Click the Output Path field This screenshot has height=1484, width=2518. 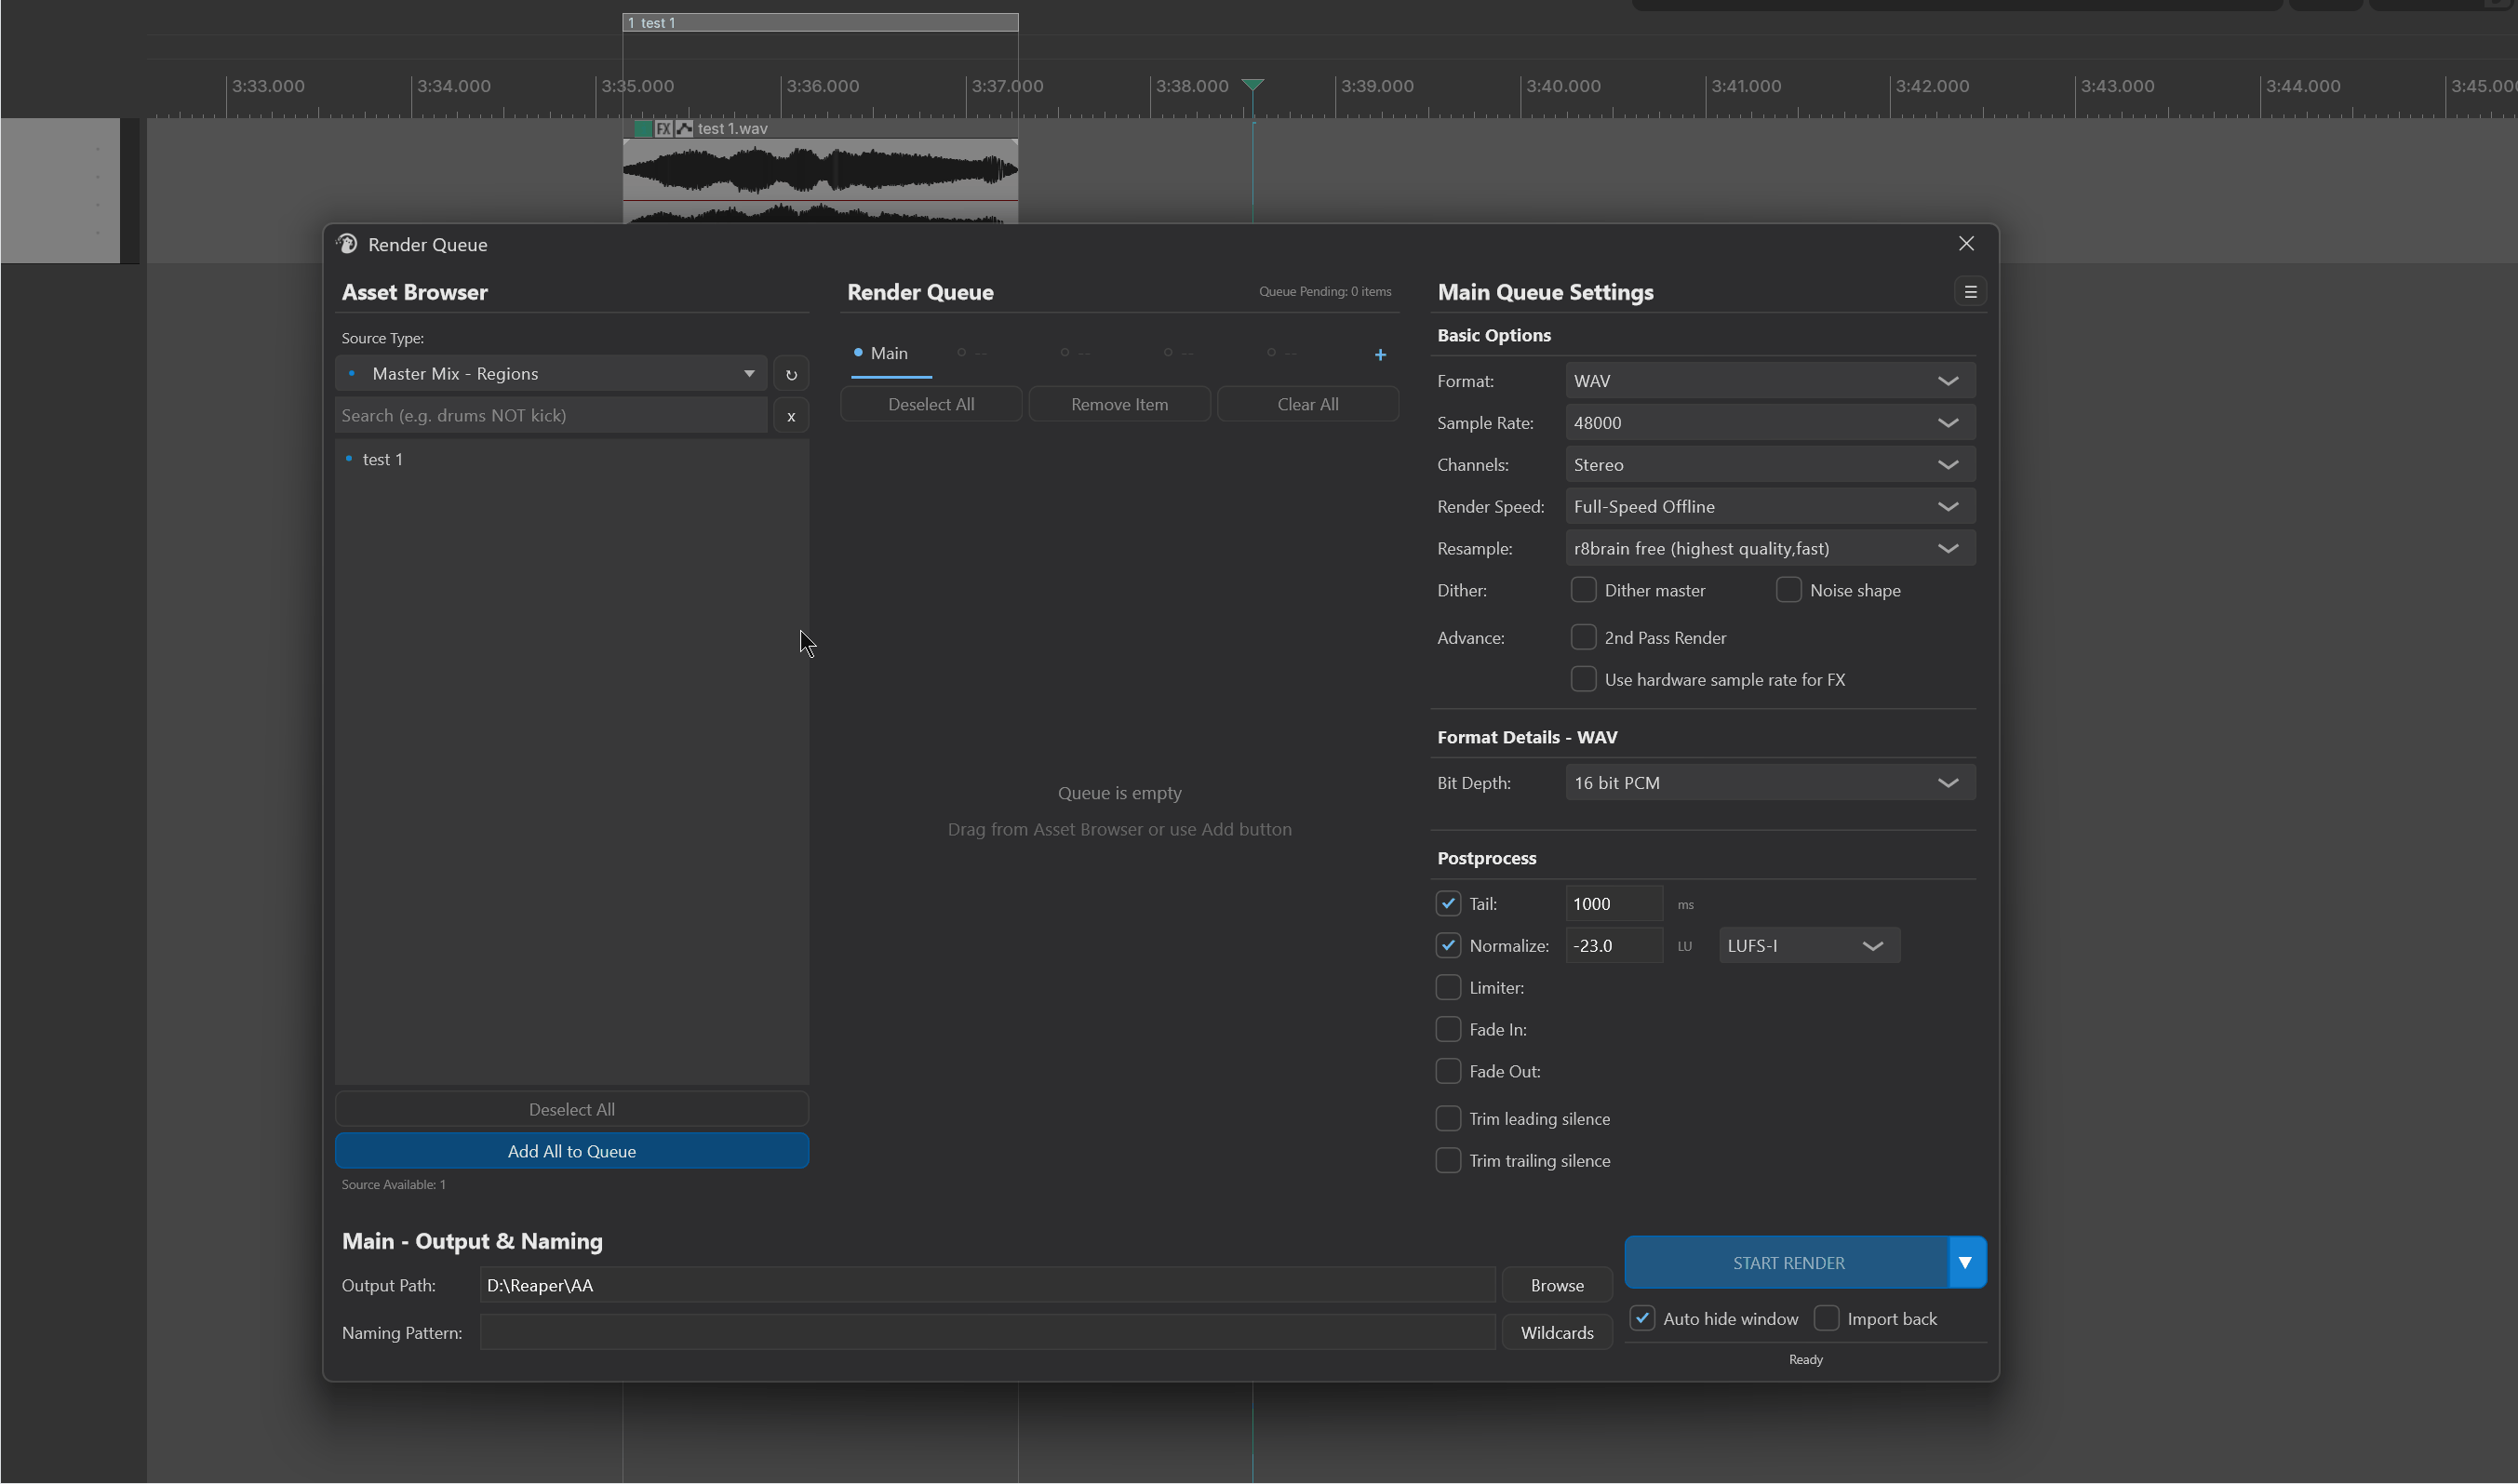pos(987,1286)
